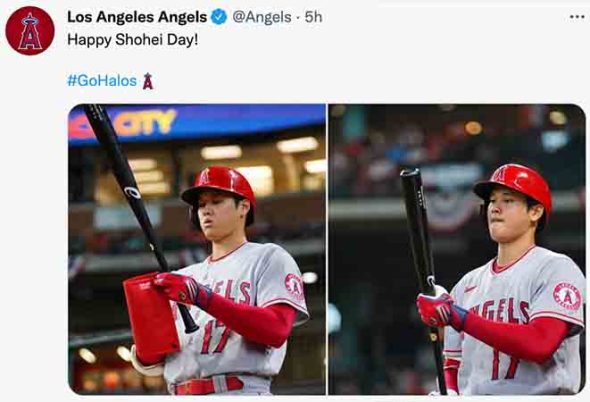
Task: Click the Angels logo emoji after #GoHalos
Action: tap(148, 81)
